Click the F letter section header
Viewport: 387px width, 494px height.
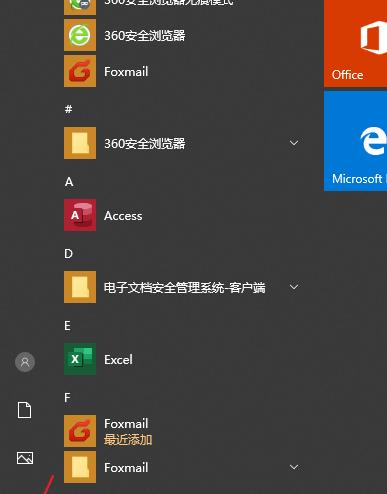(67, 398)
